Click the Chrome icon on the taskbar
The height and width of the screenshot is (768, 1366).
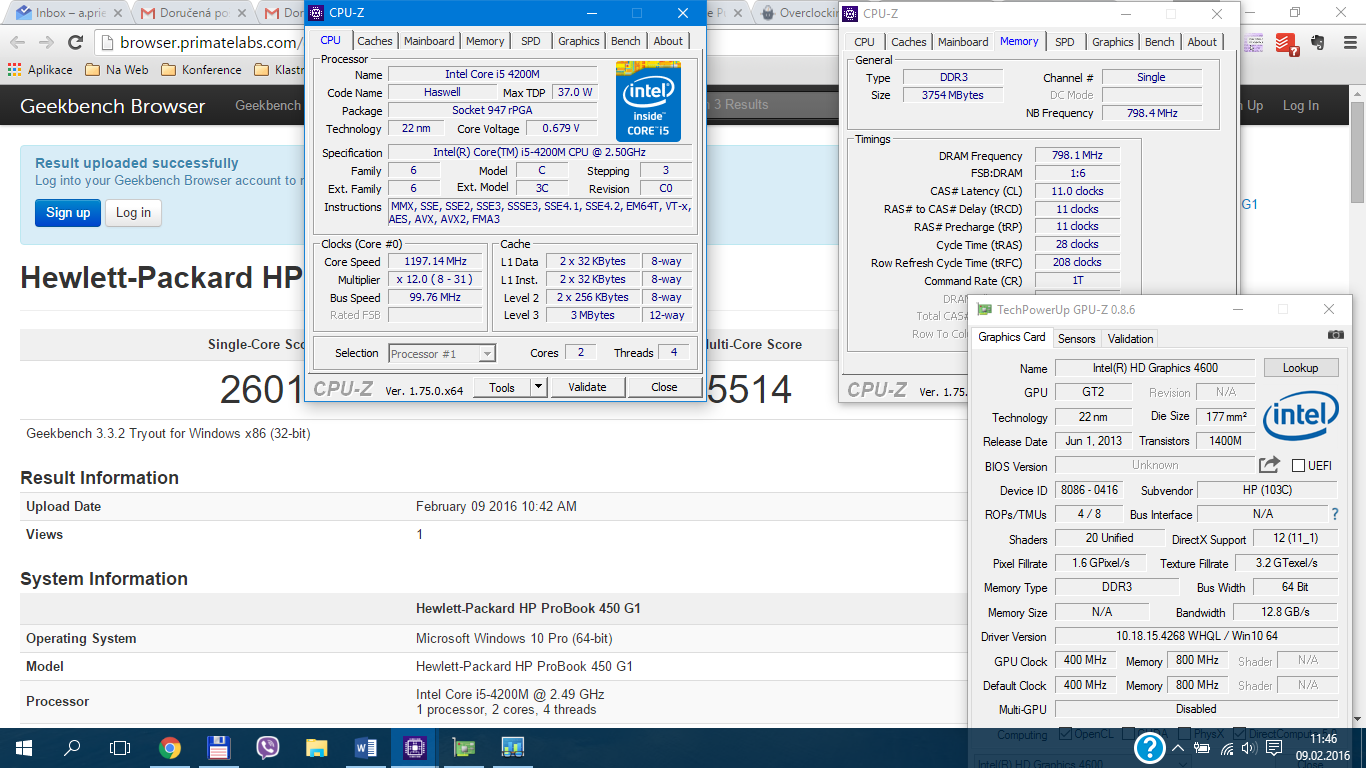pyautogui.click(x=169, y=747)
